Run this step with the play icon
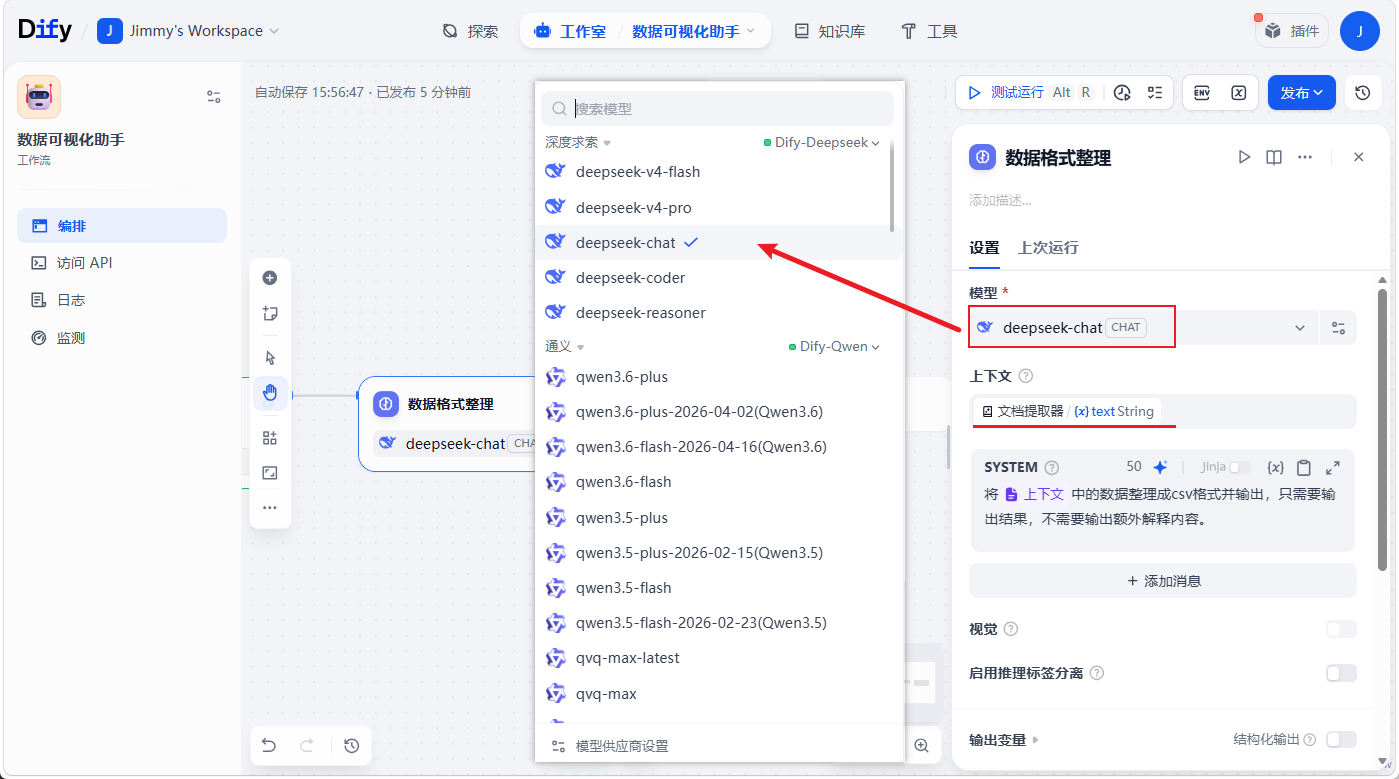This screenshot has height=779, width=1399. click(1244, 157)
